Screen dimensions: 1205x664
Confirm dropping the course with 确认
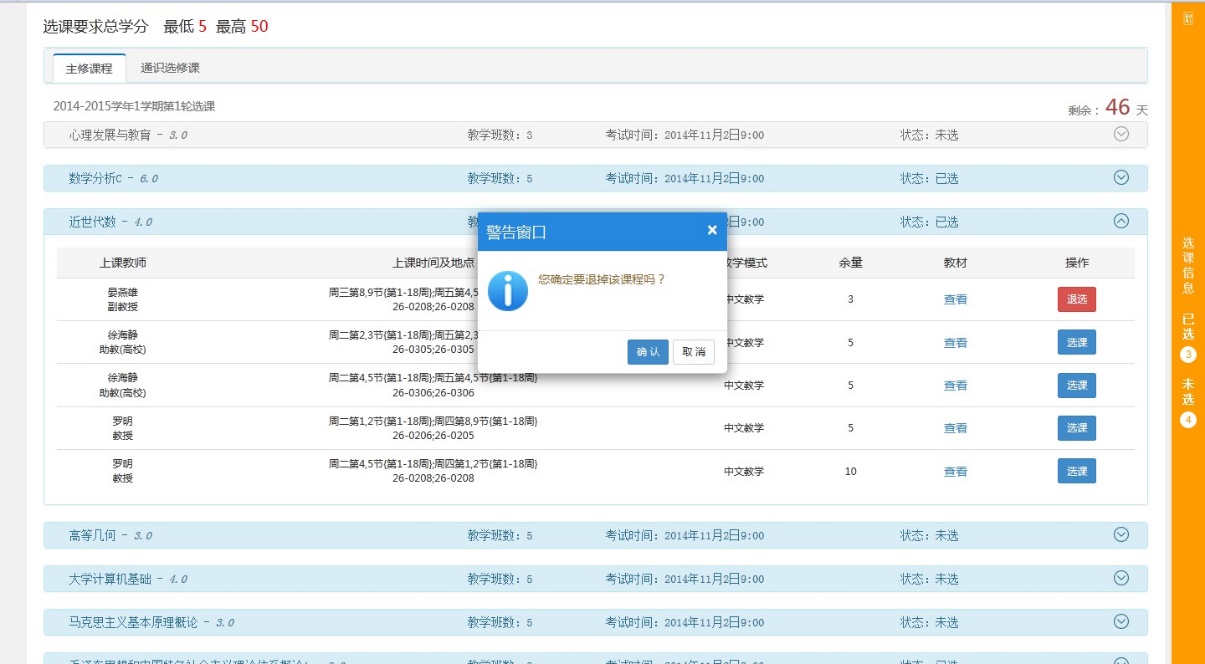[648, 352]
